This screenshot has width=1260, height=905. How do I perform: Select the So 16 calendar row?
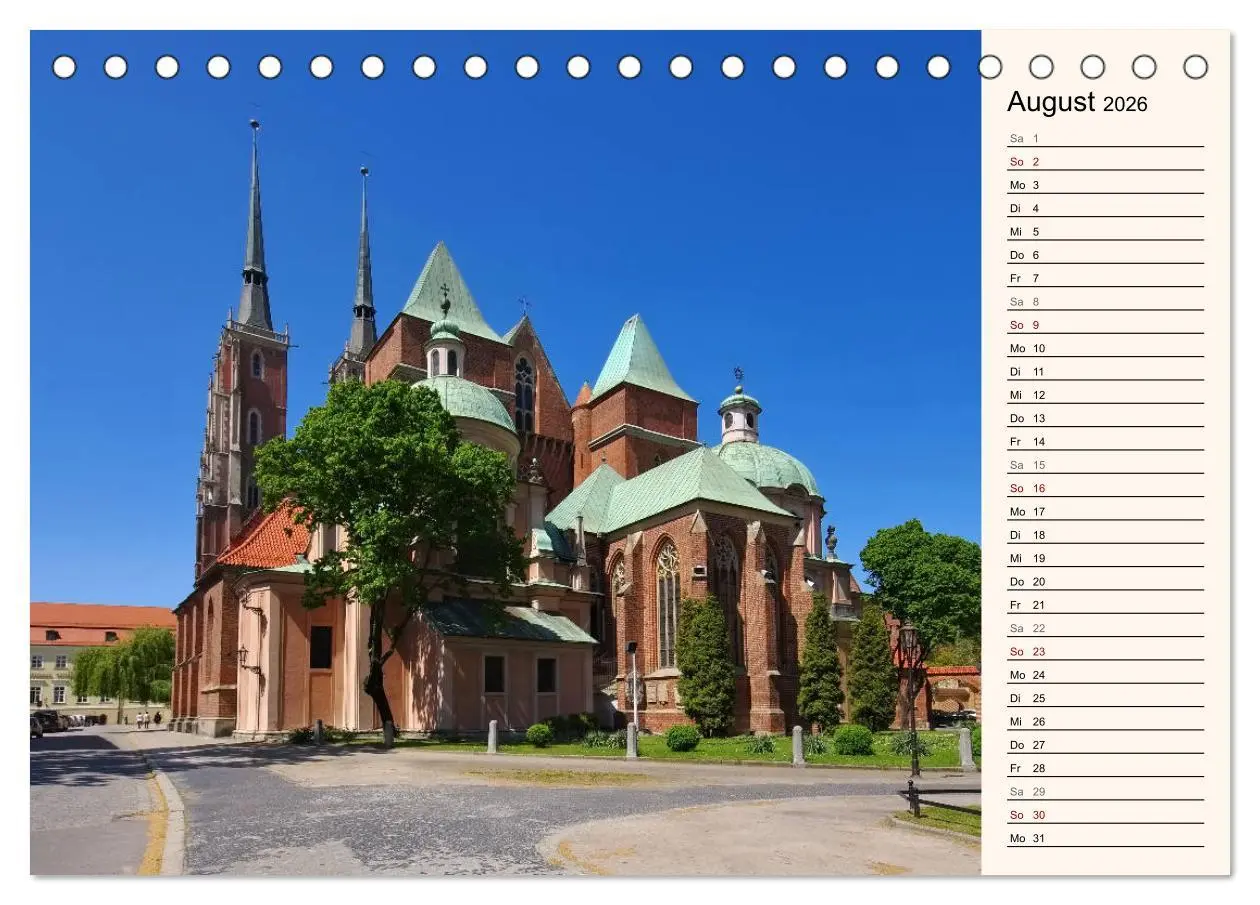[x=1105, y=488]
